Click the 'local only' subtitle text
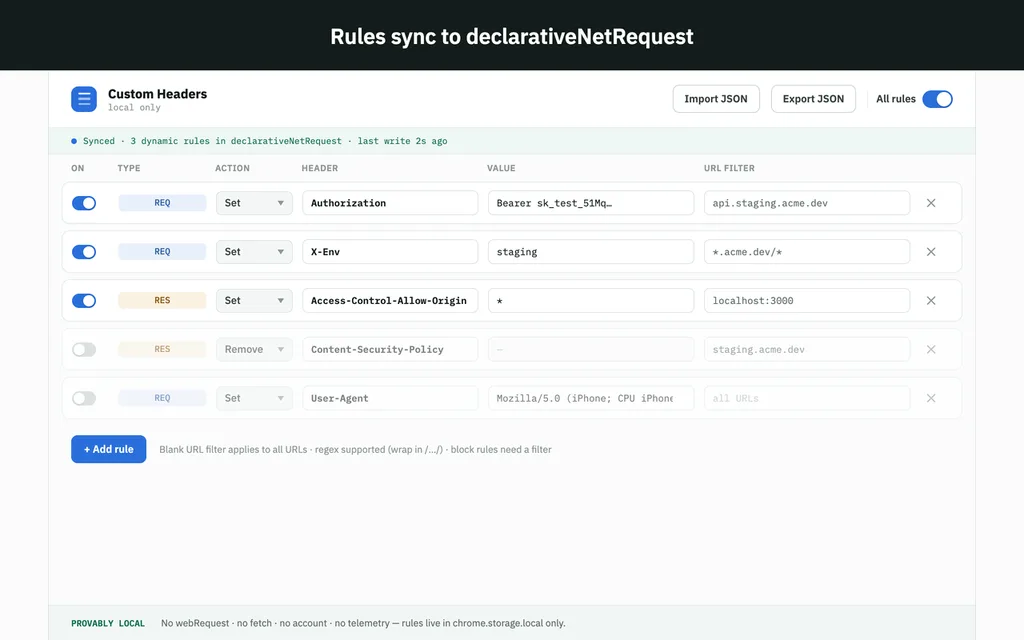This screenshot has width=1024, height=640. click(x=134, y=108)
